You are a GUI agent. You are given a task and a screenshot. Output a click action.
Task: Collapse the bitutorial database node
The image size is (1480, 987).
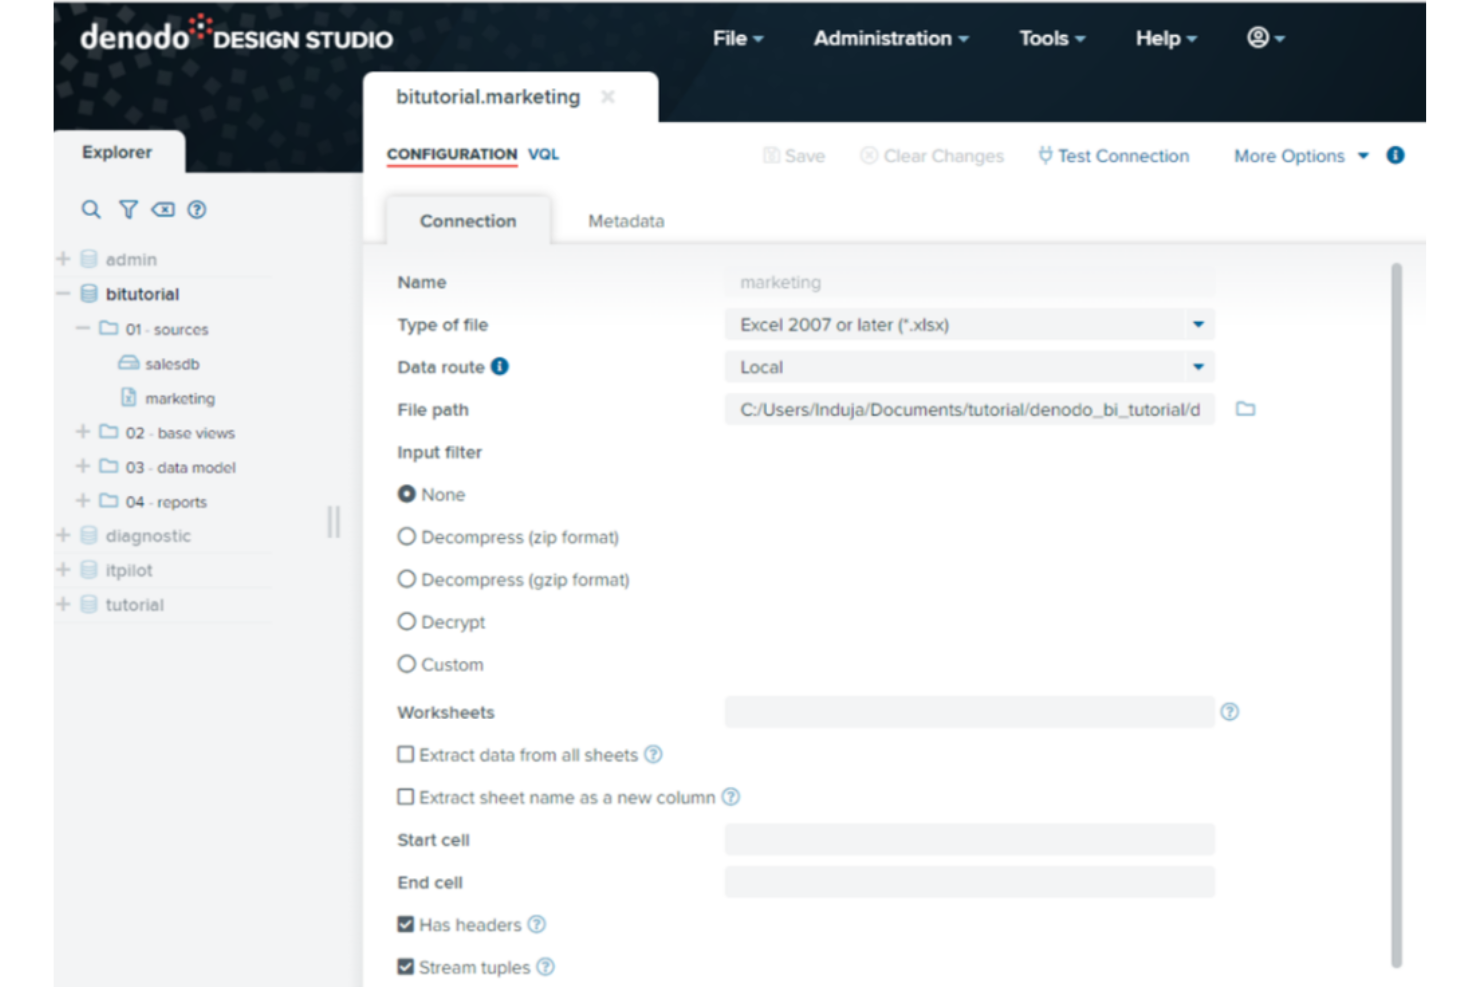tap(64, 294)
